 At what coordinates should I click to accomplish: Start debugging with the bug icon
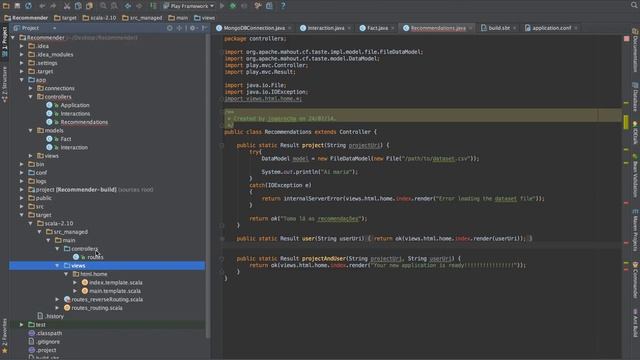[x=233, y=6]
